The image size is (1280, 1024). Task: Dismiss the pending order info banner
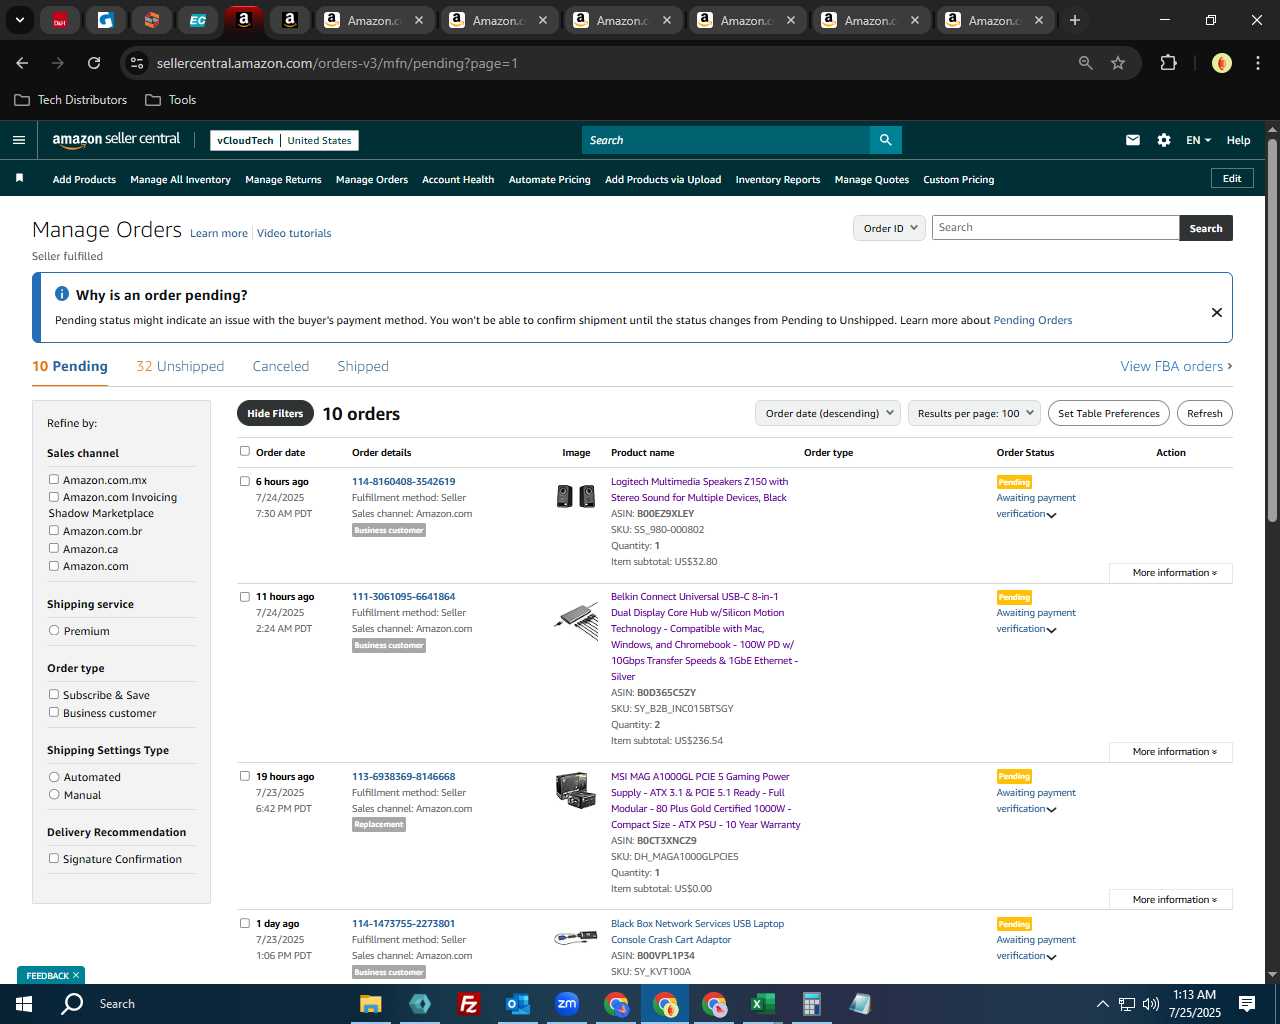pos(1217,312)
